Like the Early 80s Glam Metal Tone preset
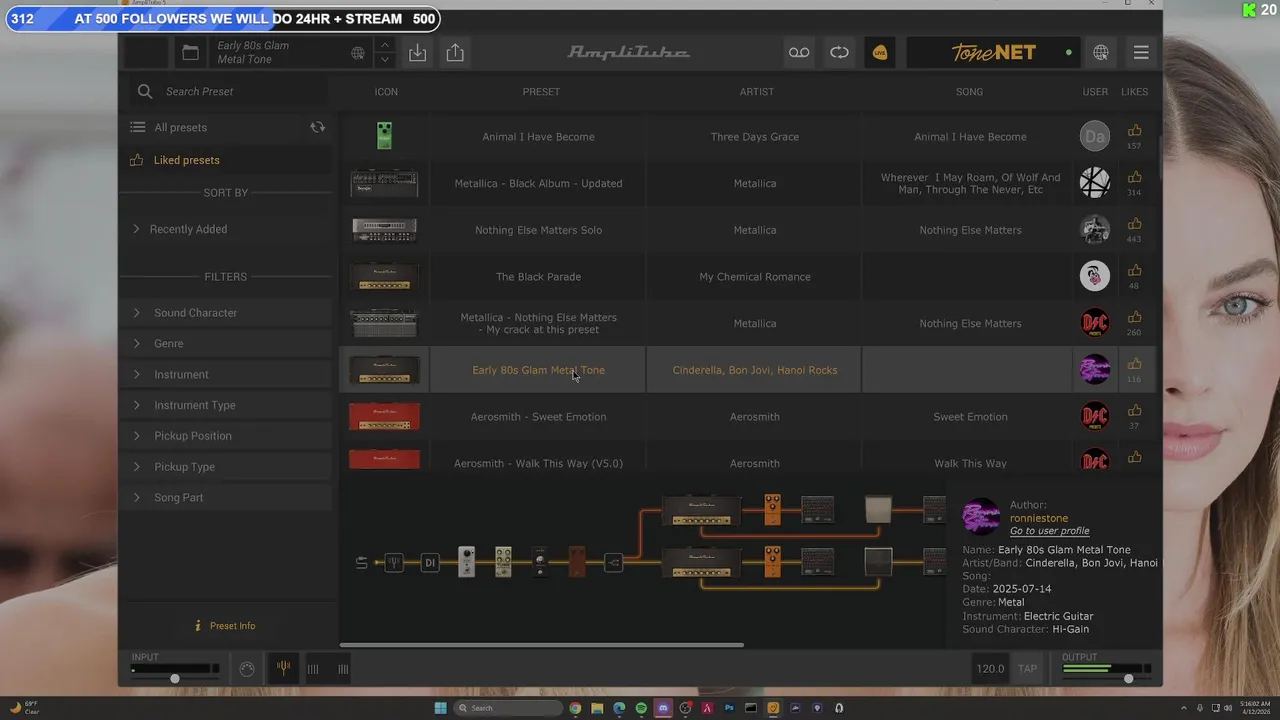This screenshot has height=720, width=1280. coord(1134,364)
